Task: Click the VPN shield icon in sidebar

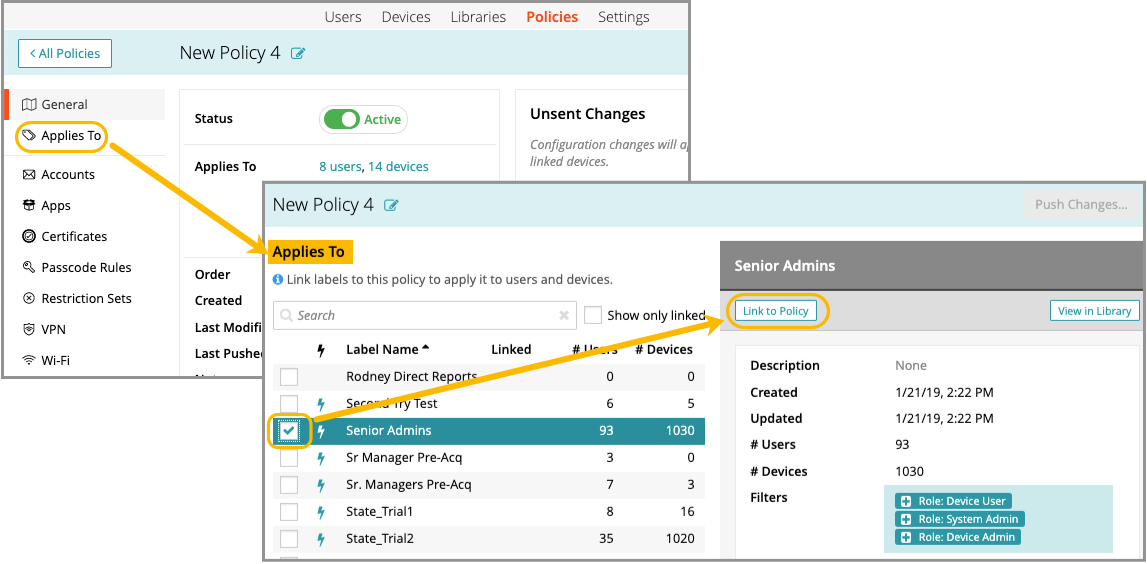Action: pos(29,329)
